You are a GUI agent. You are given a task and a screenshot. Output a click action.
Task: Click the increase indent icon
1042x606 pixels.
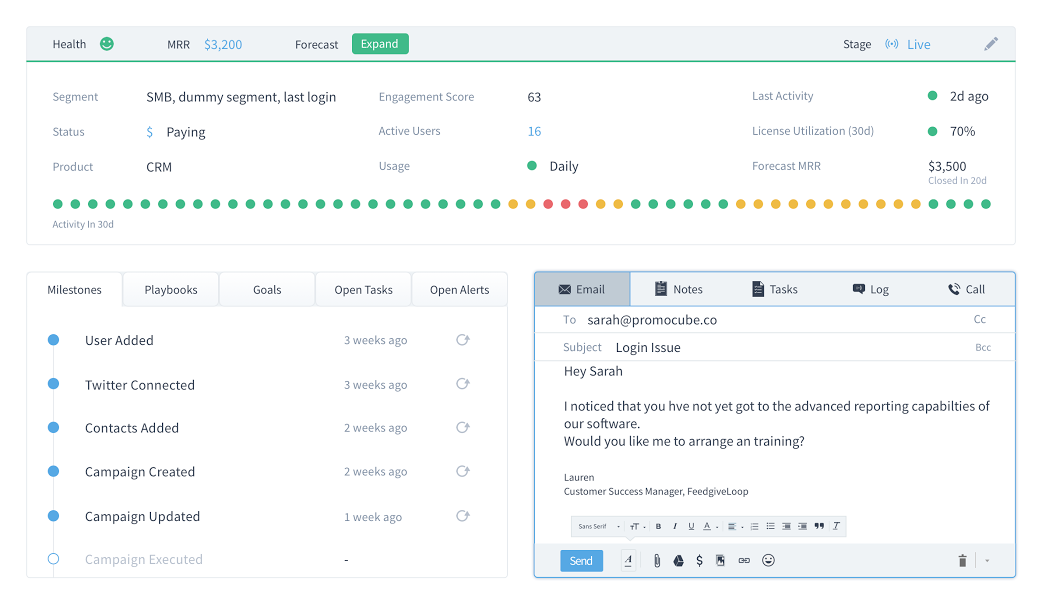click(803, 526)
